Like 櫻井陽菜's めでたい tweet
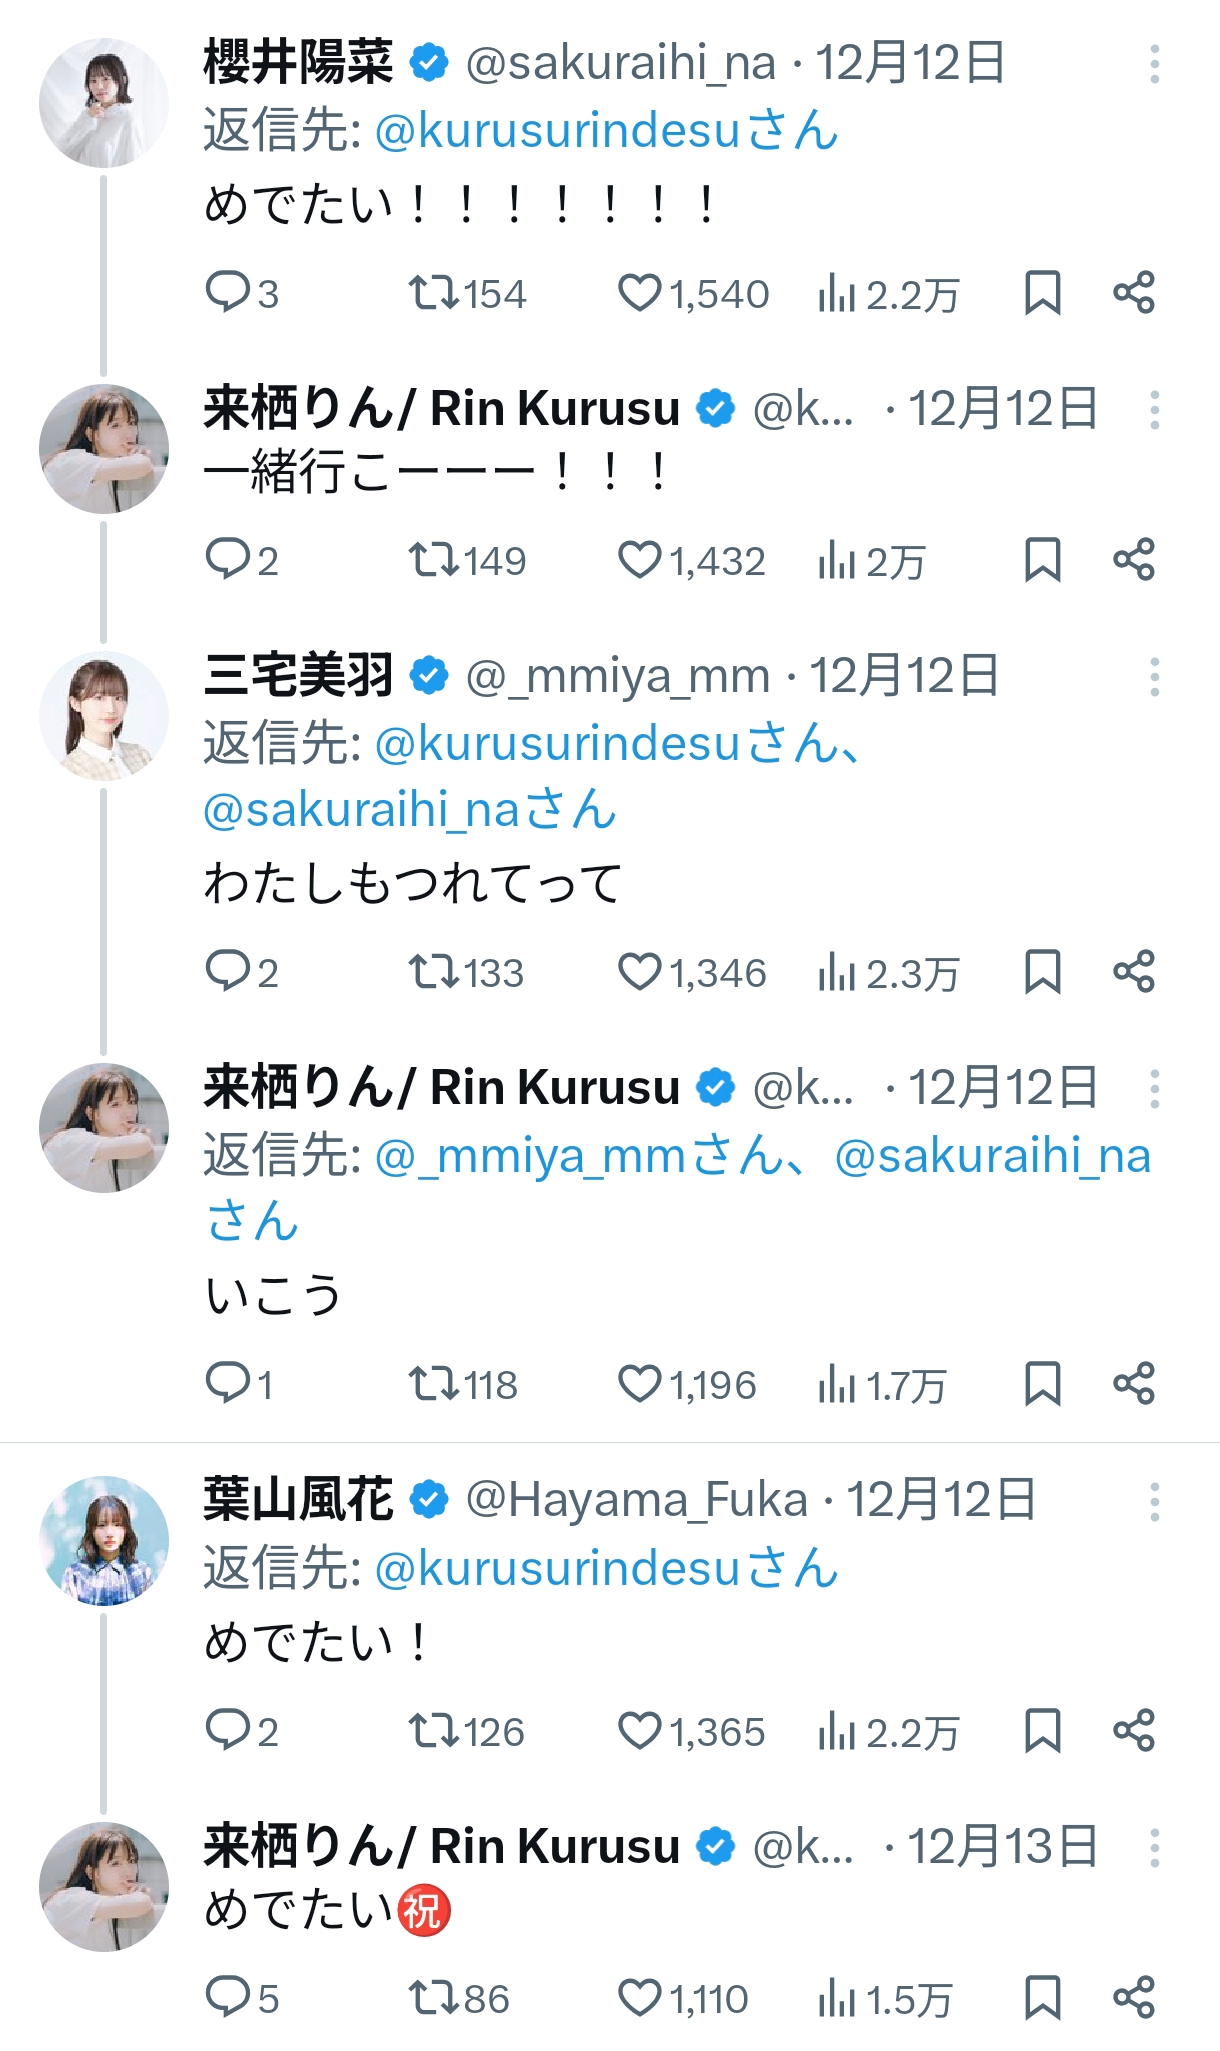This screenshot has height=2051, width=1220. (640, 293)
